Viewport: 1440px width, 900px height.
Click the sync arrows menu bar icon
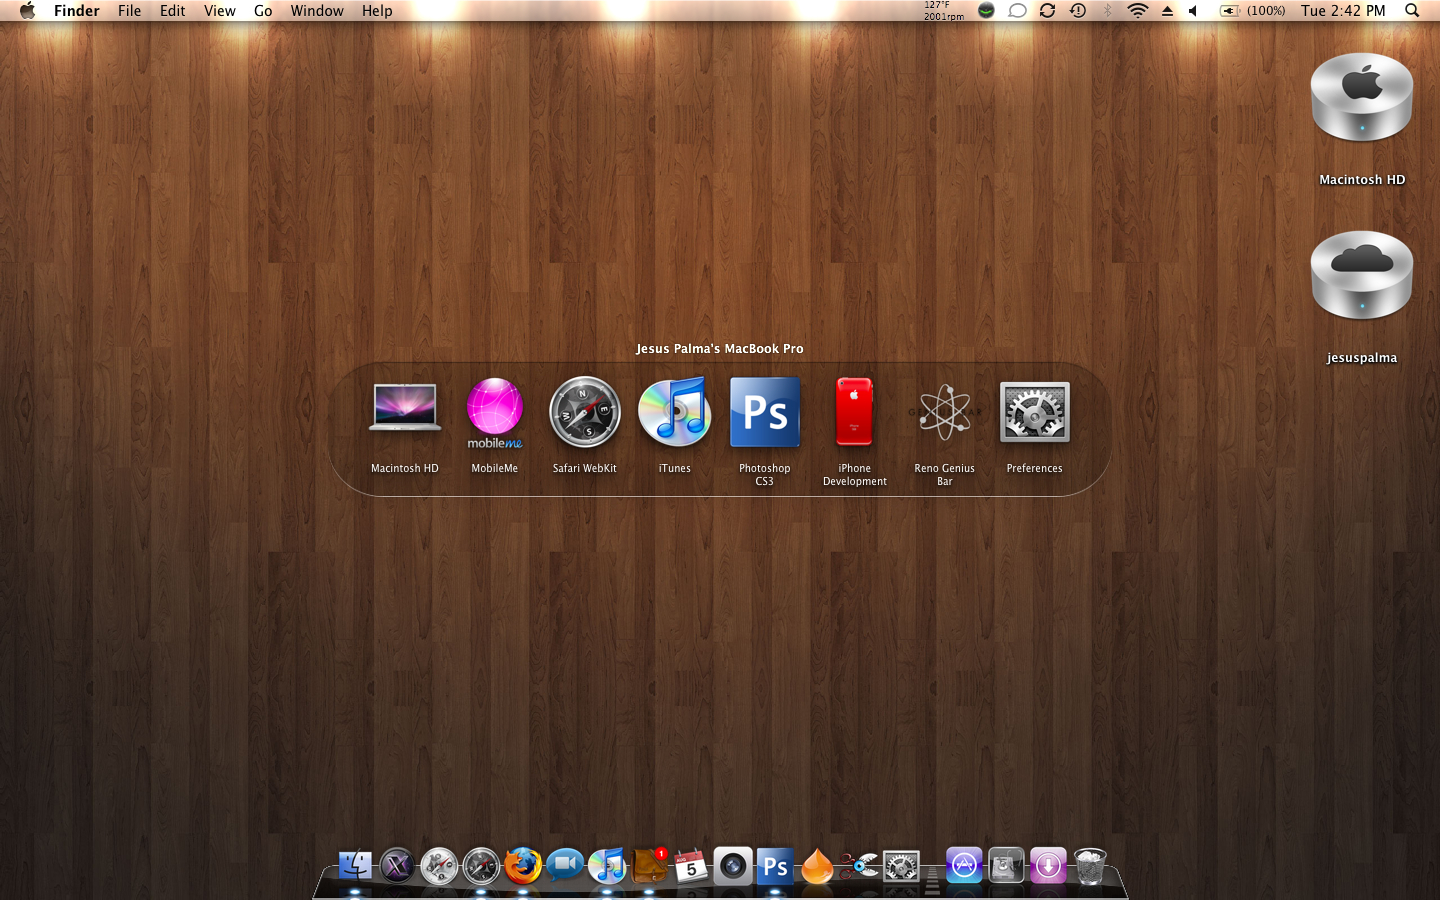coord(1047,11)
